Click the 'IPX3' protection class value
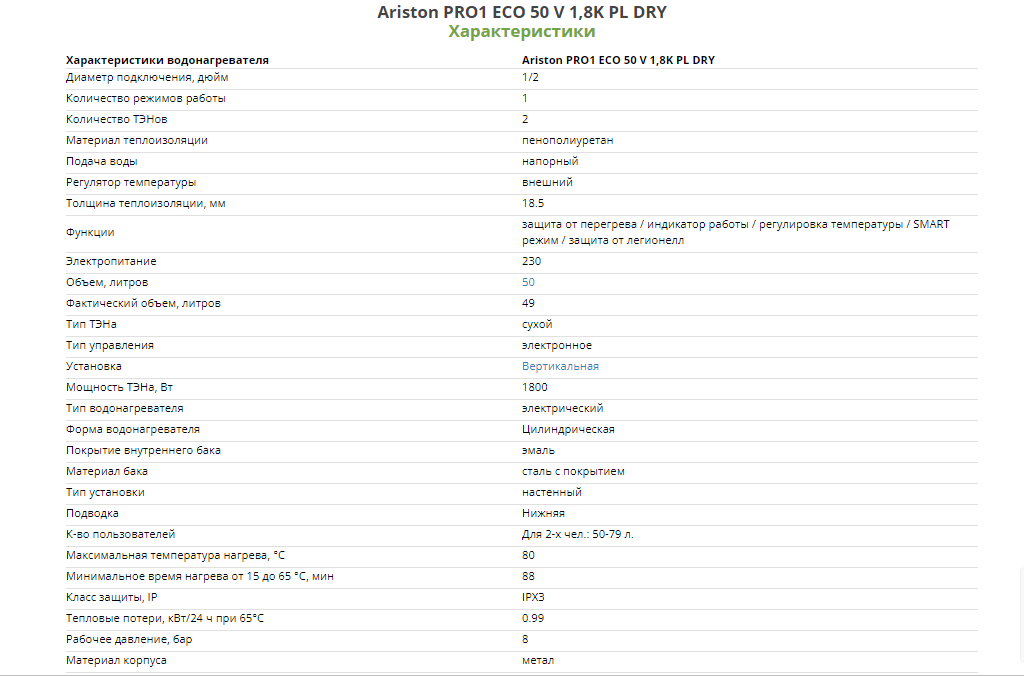The height and width of the screenshot is (676, 1024). [x=533, y=597]
